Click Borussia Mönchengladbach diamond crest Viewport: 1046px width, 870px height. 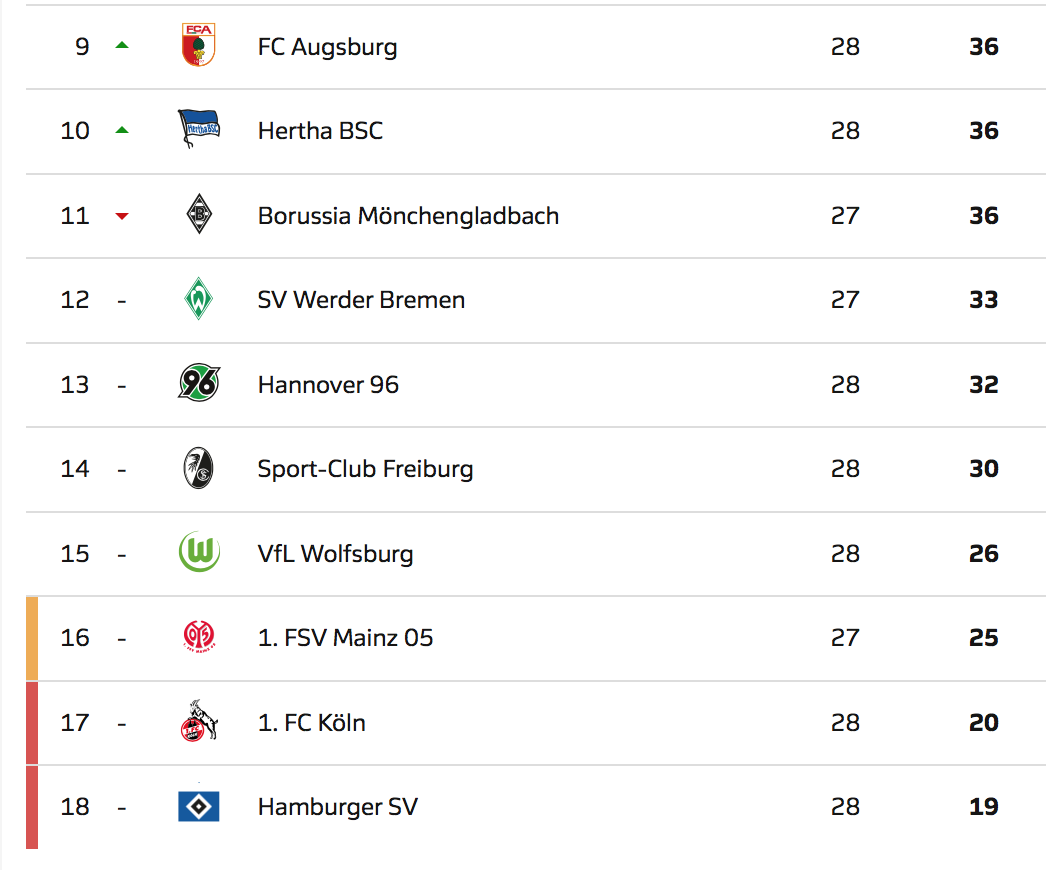click(x=199, y=215)
